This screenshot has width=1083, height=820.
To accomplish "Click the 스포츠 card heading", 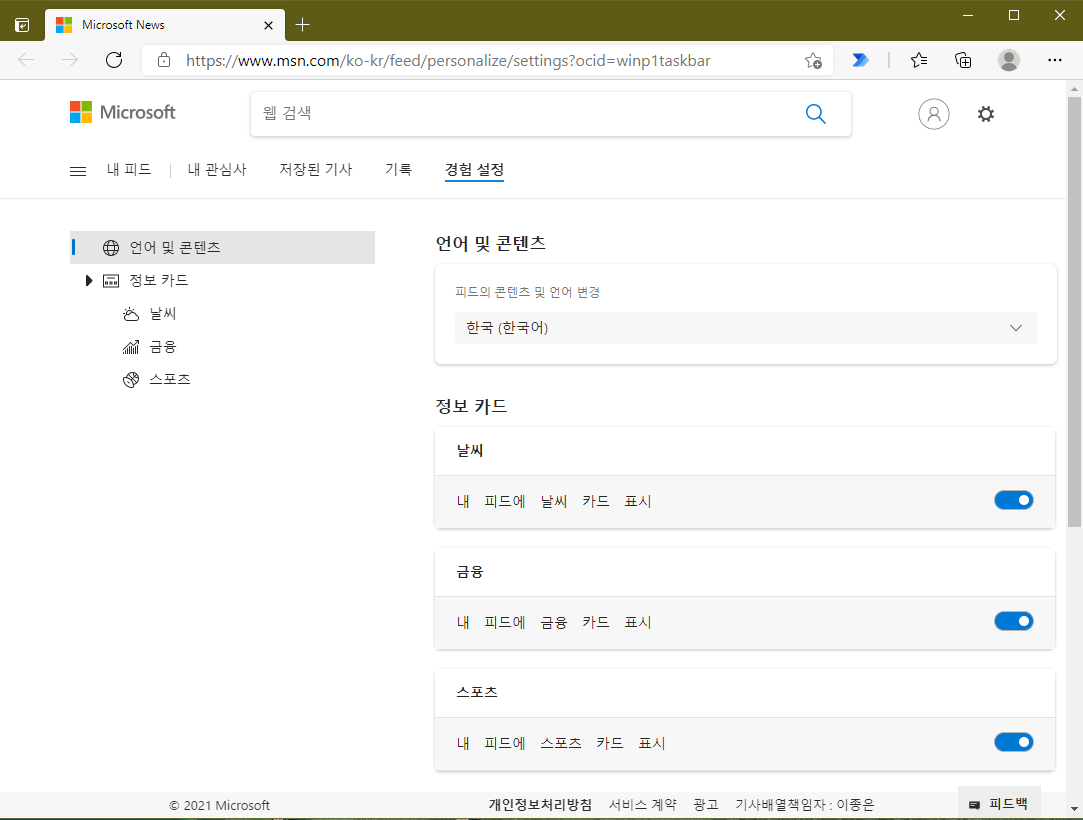I will [x=477, y=692].
